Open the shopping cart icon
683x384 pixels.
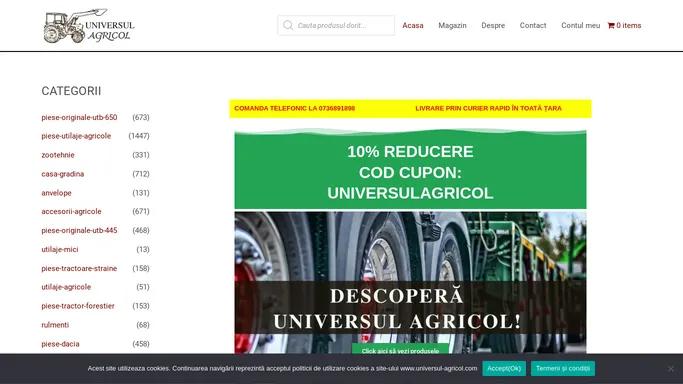click(611, 26)
